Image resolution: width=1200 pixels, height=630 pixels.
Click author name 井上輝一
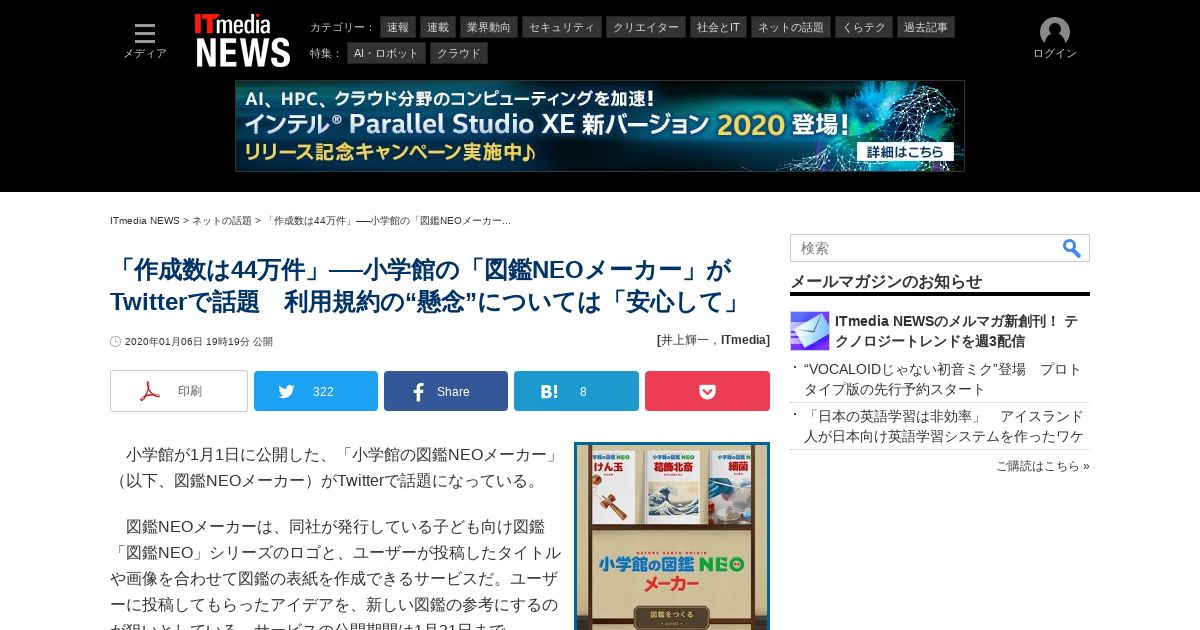(684, 340)
